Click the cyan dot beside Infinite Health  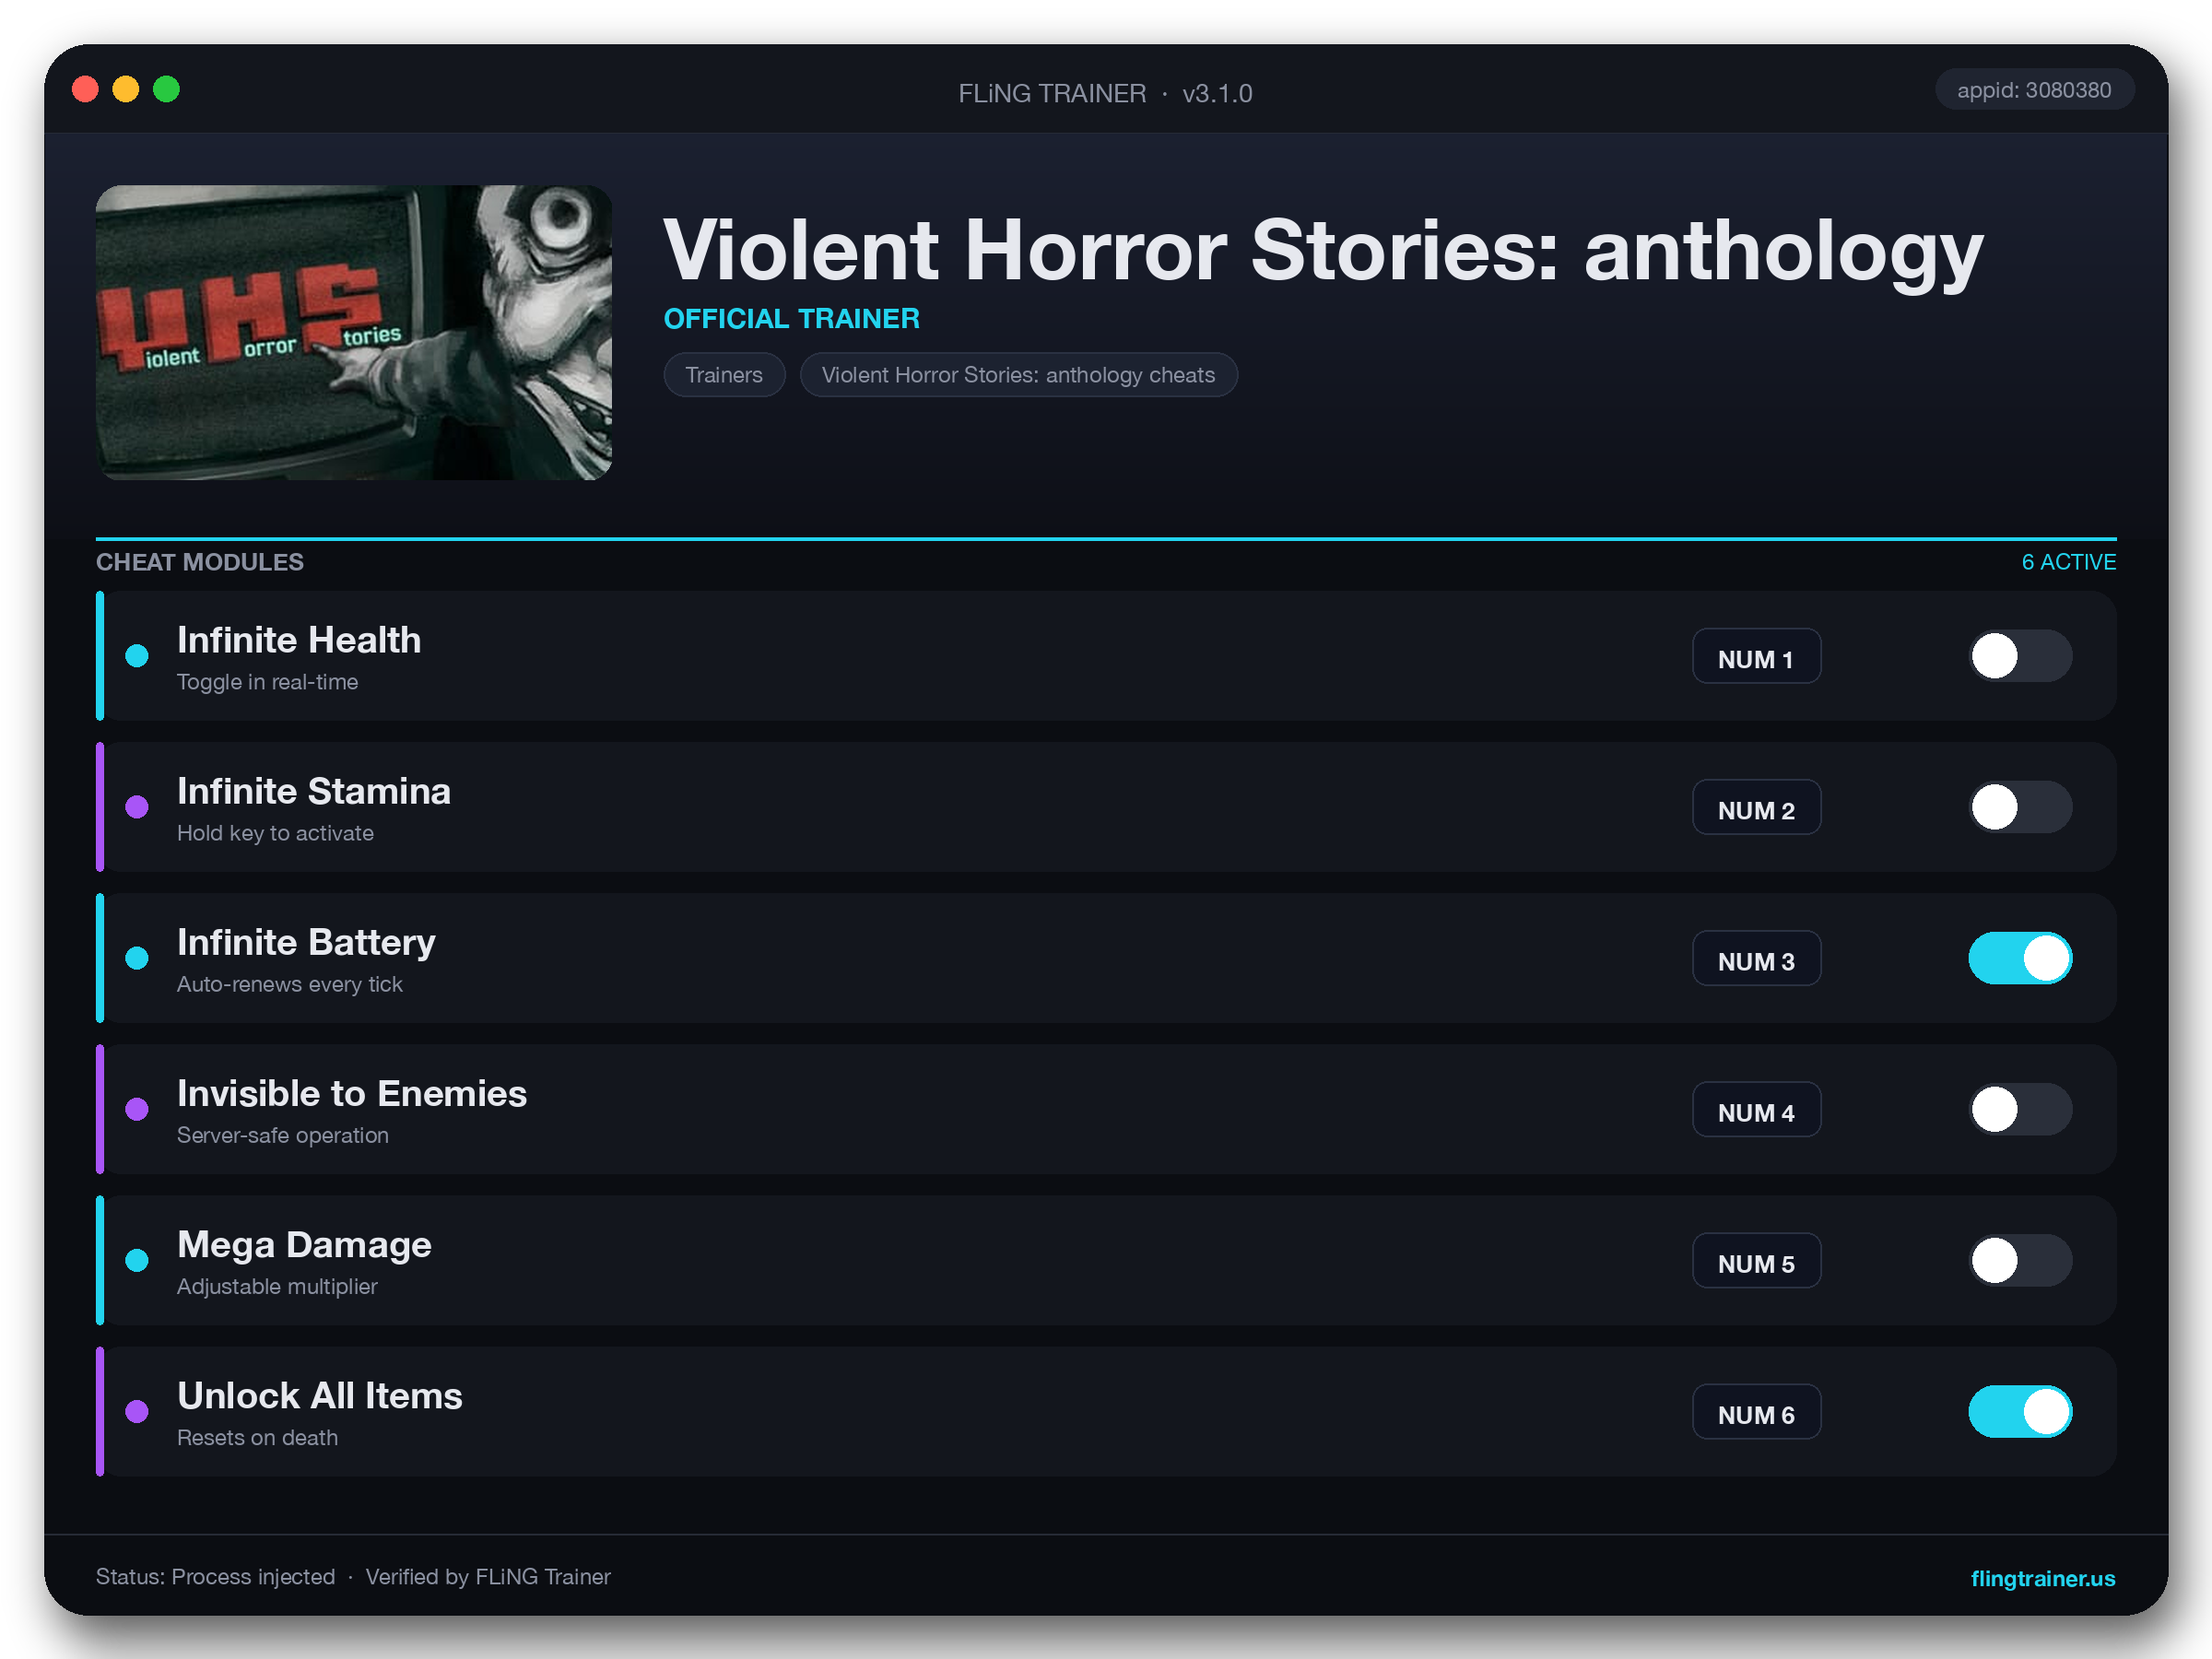tap(137, 656)
